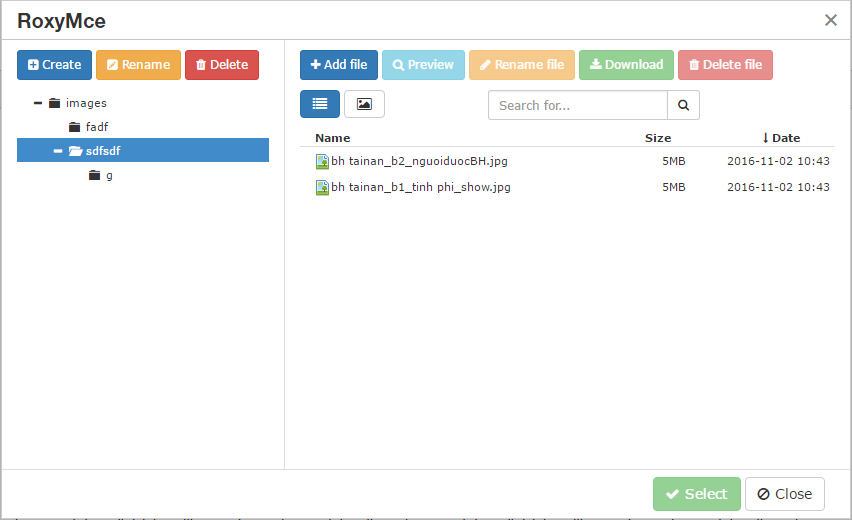Sort files by Size column header
Screen dimensions: 852x520
[x=658, y=138]
